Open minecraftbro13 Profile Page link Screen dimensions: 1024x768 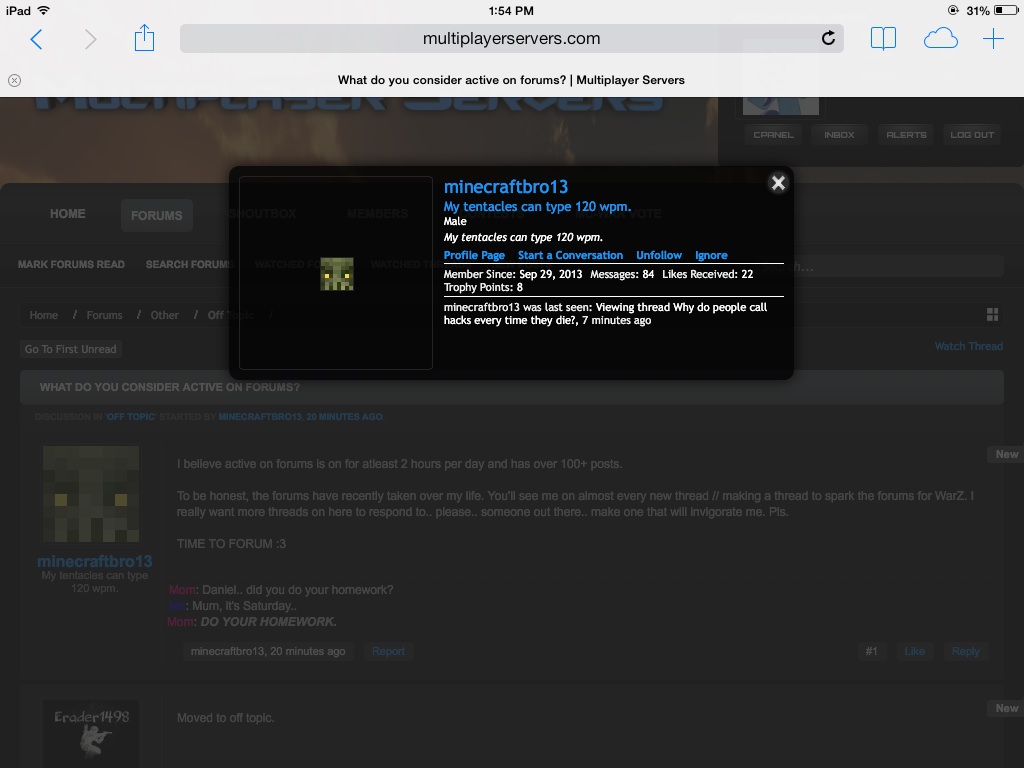(474, 255)
